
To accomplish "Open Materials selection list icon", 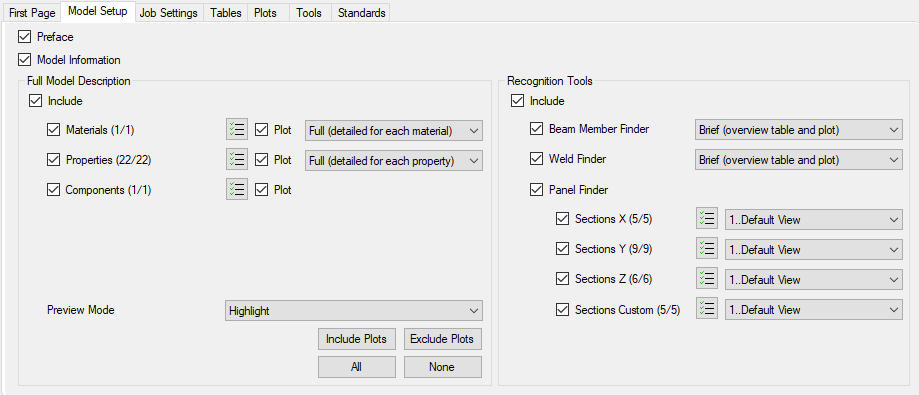I will coord(237,130).
